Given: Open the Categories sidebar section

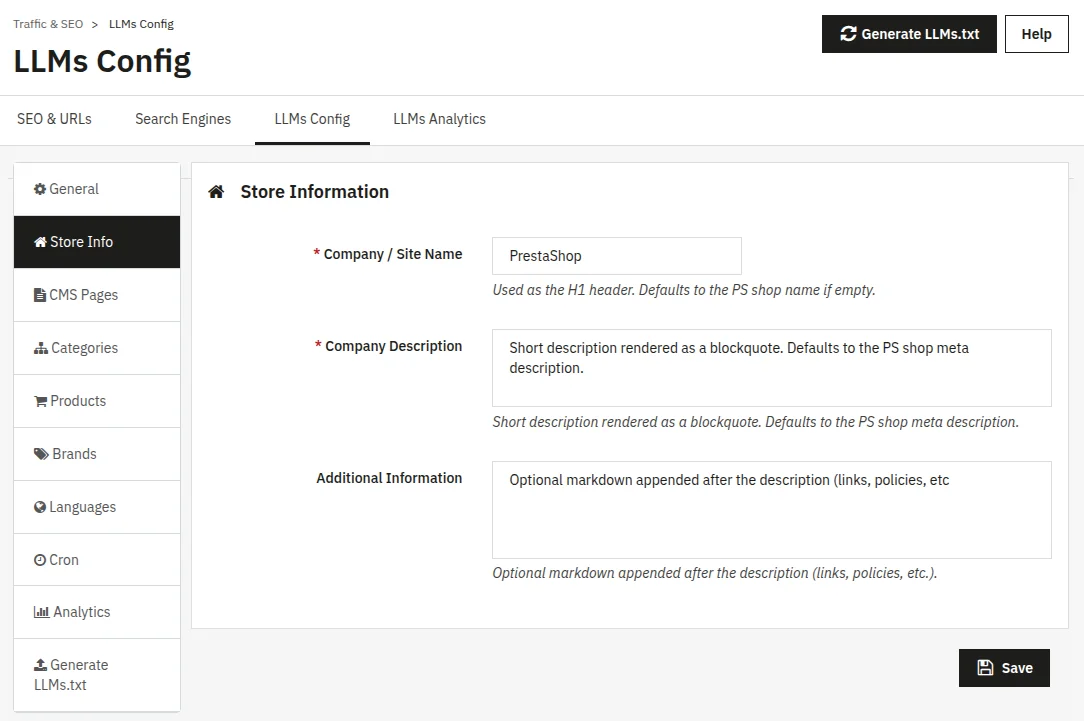Looking at the screenshot, I should [x=97, y=348].
